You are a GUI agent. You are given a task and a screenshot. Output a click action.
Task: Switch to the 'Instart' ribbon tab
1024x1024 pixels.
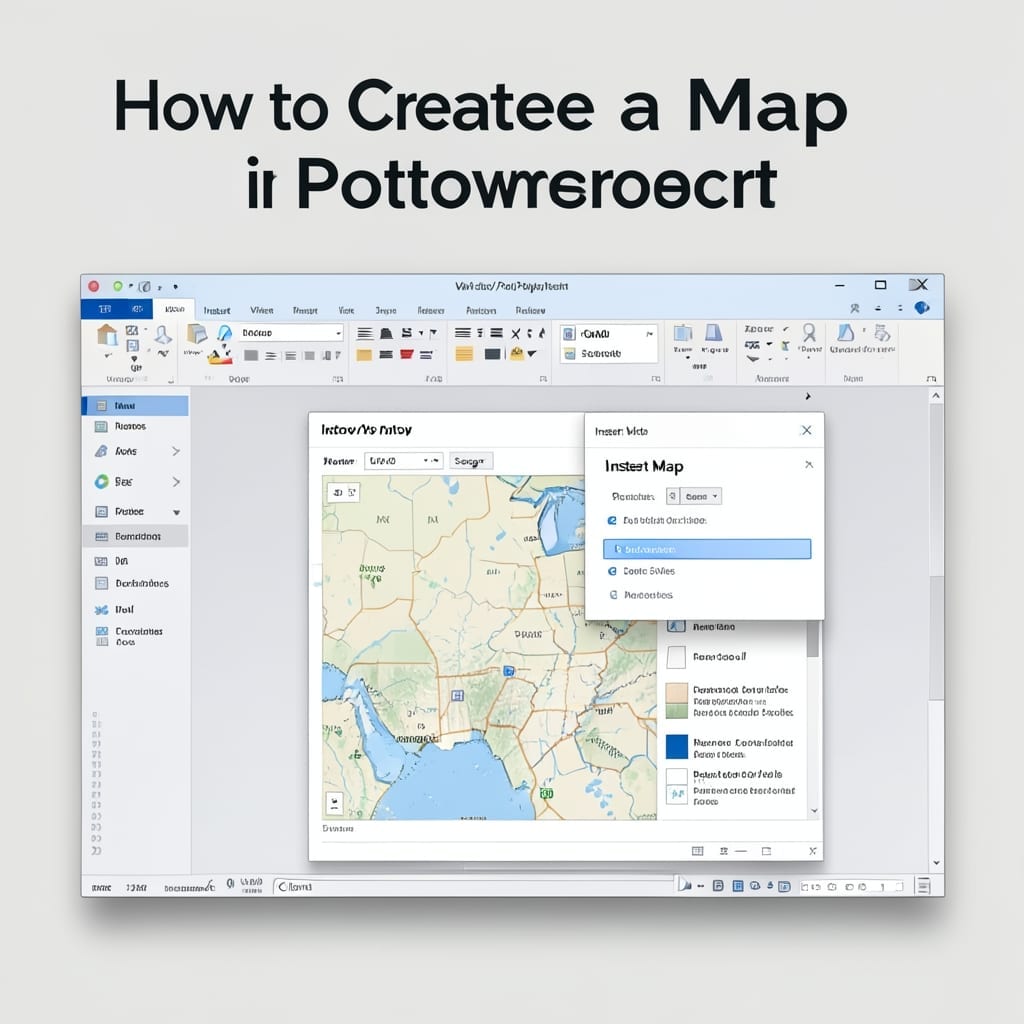(x=217, y=311)
